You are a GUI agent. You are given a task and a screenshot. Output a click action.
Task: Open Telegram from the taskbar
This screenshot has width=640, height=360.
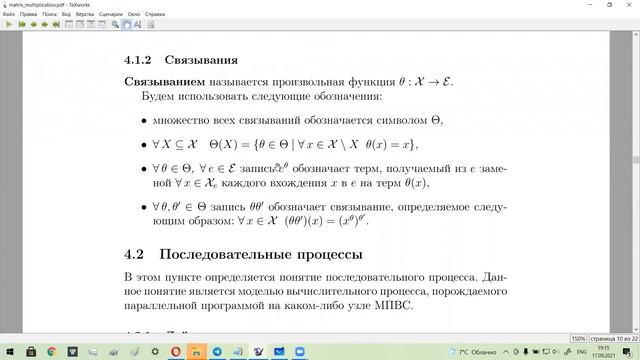pyautogui.click(x=217, y=351)
